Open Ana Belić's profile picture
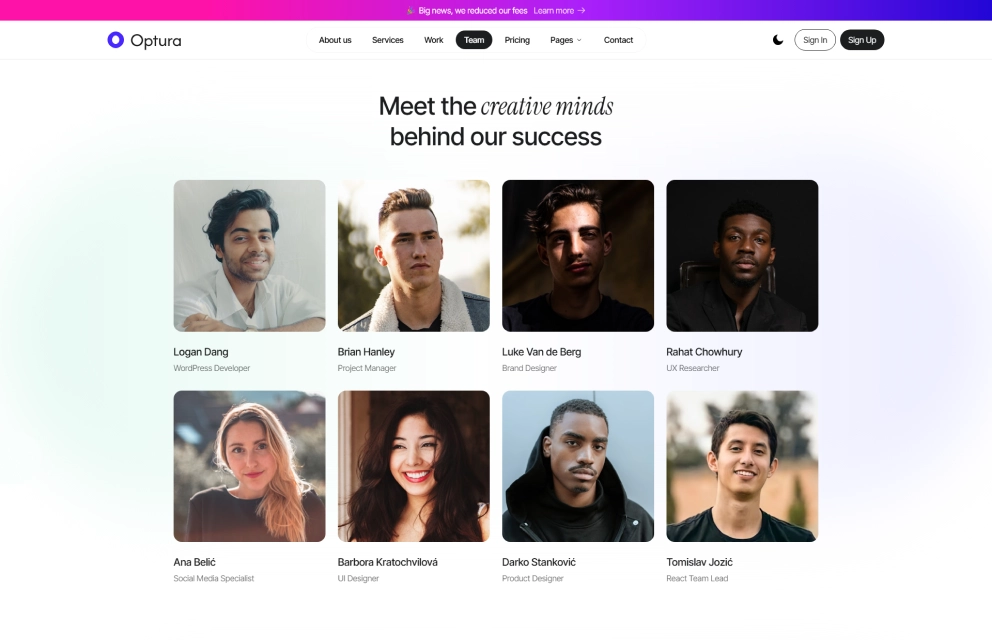 pos(249,466)
